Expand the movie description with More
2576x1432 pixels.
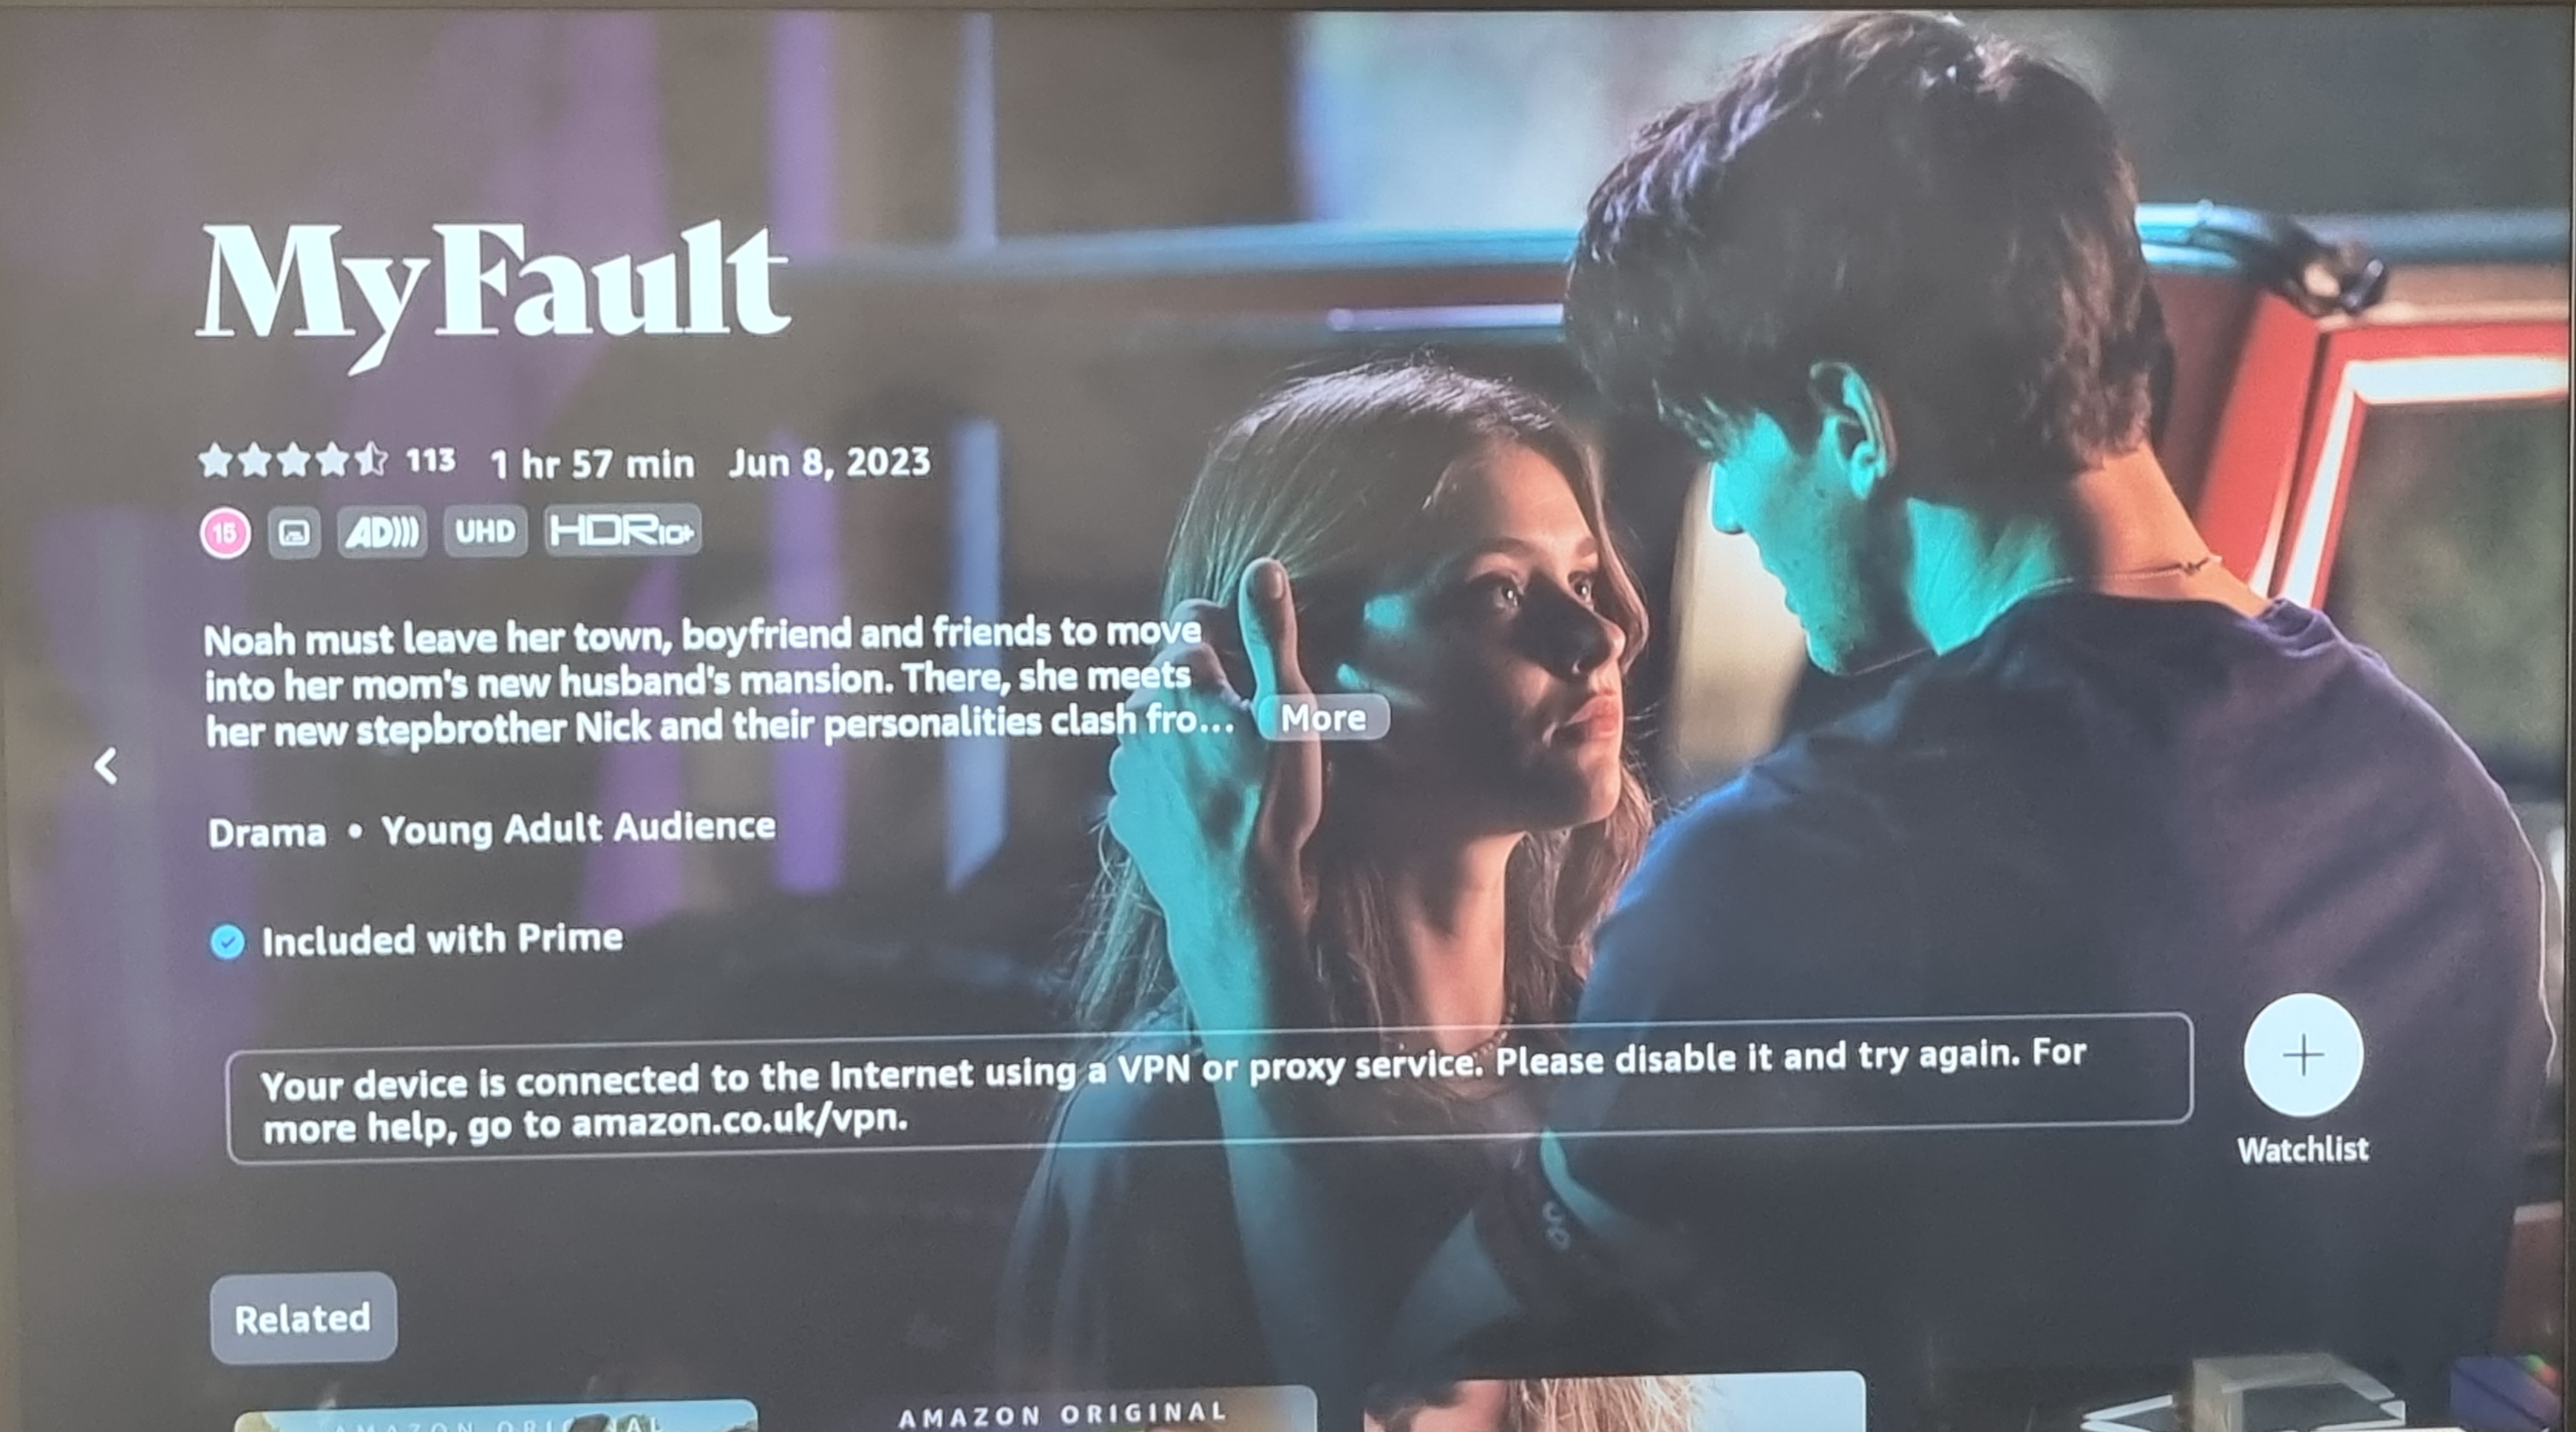click(1324, 718)
